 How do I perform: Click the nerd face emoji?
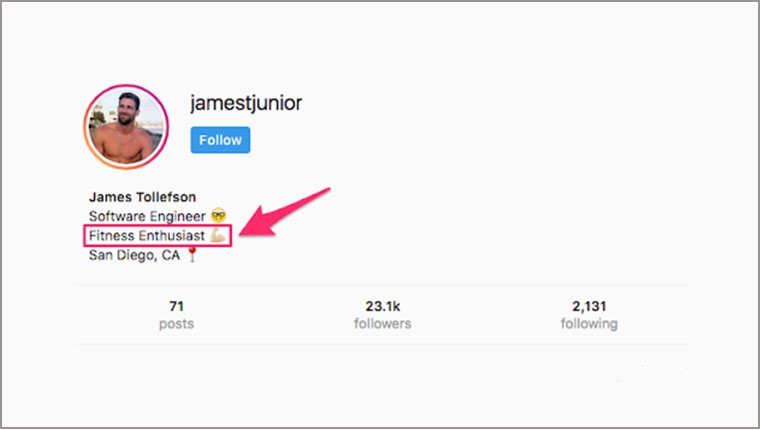(219, 215)
